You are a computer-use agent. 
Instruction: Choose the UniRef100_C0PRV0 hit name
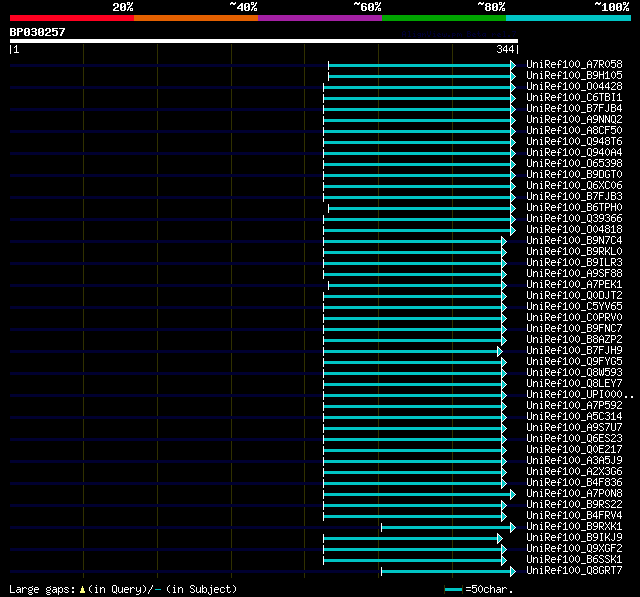[574, 318]
